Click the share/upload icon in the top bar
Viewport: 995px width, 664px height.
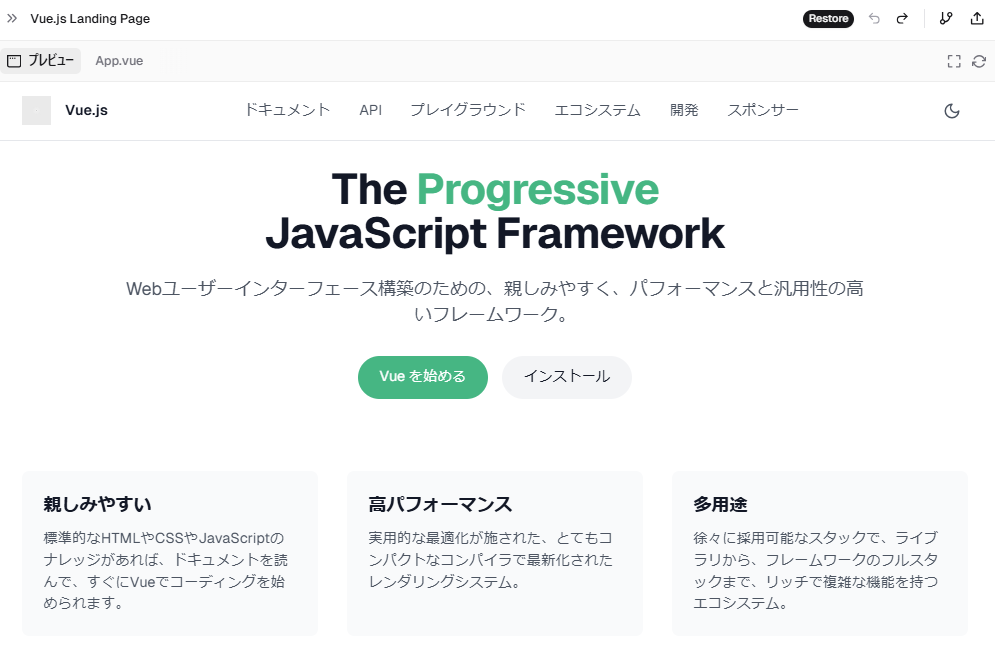coord(977,18)
